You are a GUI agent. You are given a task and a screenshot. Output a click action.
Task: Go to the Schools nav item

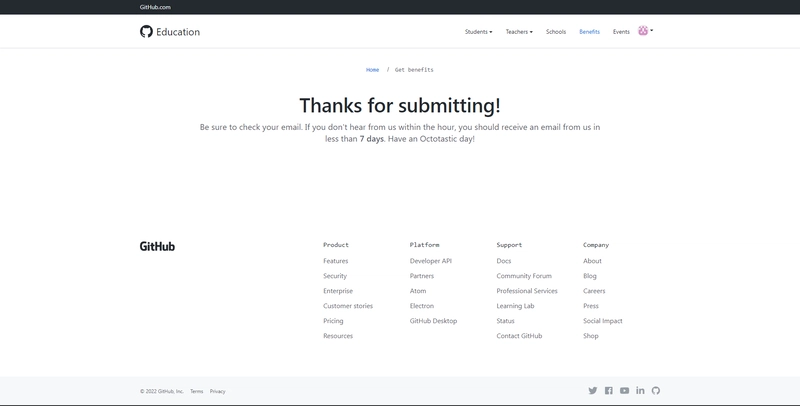(x=556, y=32)
